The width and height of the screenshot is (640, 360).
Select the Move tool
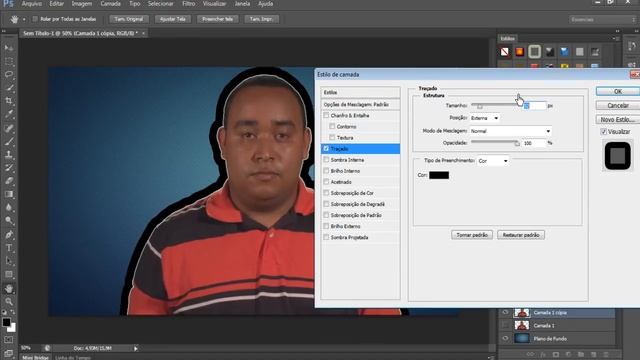[9, 48]
